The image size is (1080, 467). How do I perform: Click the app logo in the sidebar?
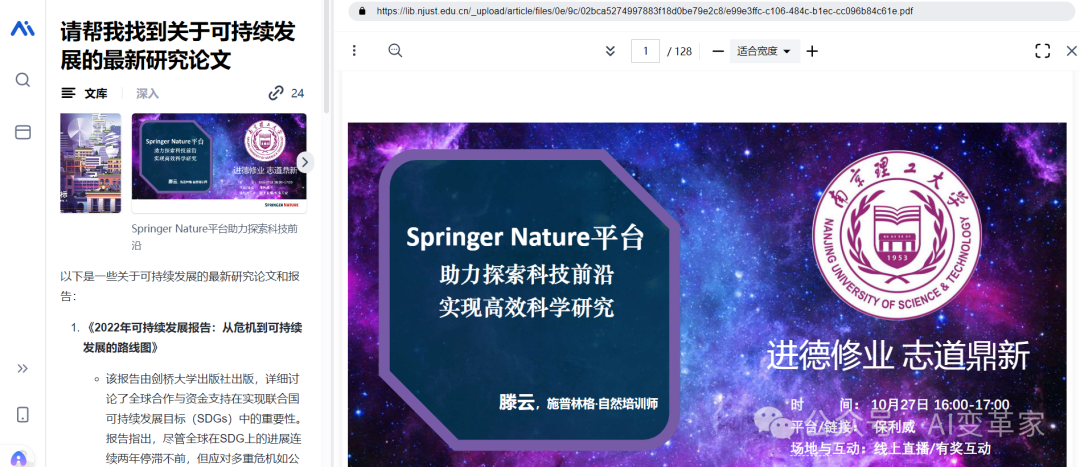[23, 28]
